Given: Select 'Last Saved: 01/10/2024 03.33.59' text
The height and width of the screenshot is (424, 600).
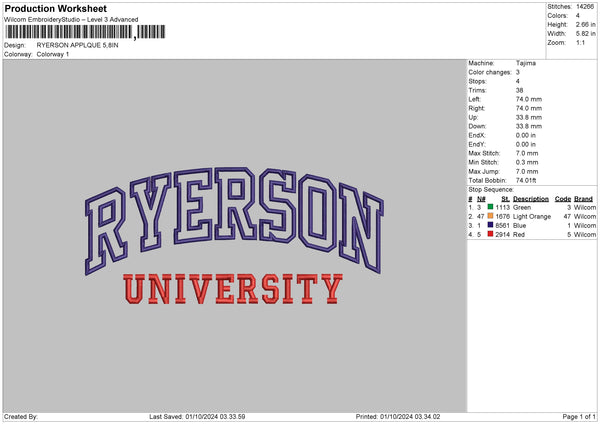Looking at the screenshot, I should [x=197, y=417].
